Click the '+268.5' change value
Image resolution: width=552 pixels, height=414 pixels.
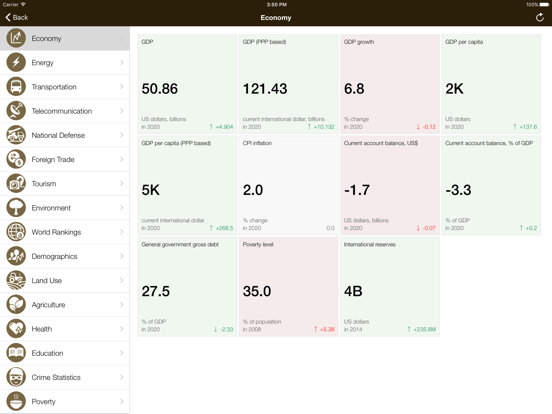[224, 228]
